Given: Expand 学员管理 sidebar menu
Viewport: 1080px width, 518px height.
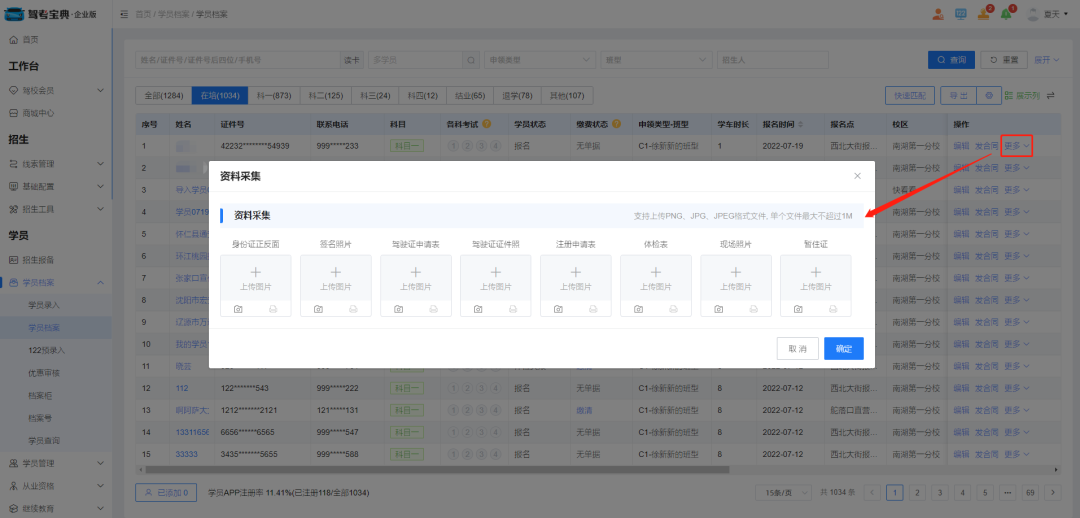Looking at the screenshot, I should point(55,463).
